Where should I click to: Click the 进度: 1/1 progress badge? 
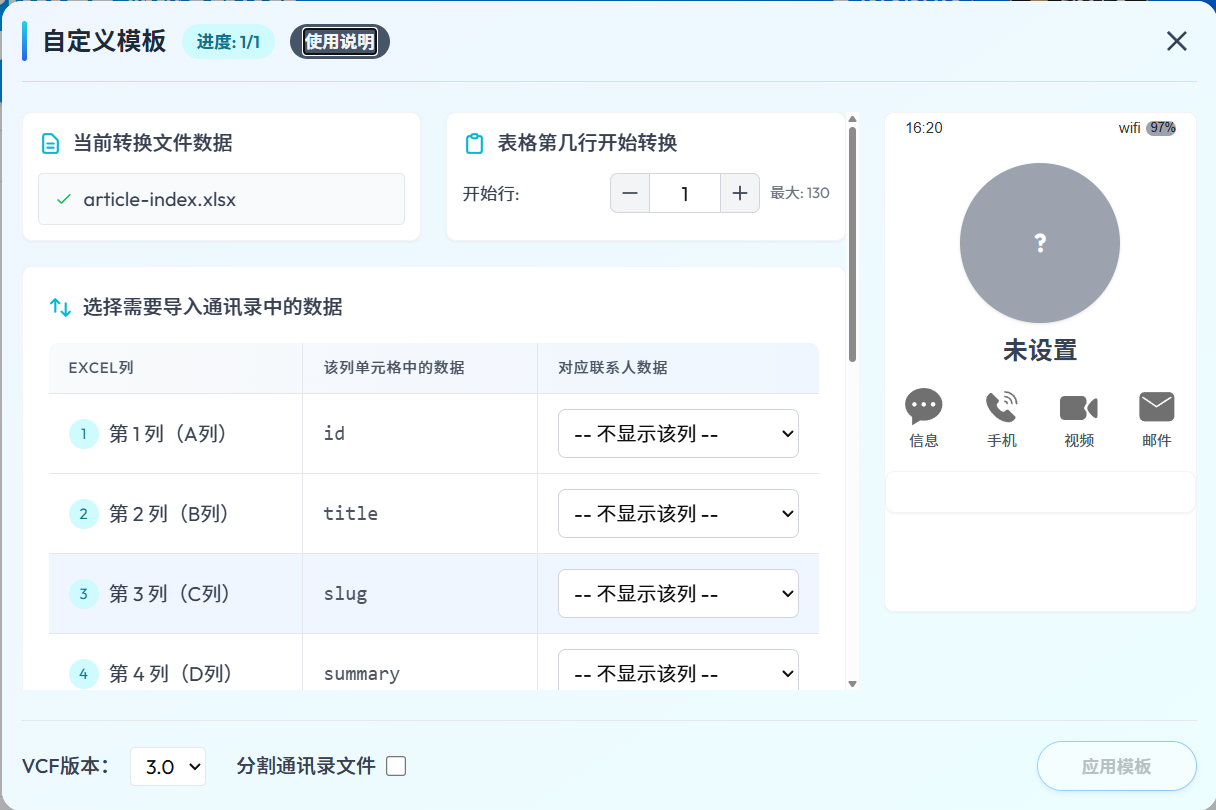228,42
